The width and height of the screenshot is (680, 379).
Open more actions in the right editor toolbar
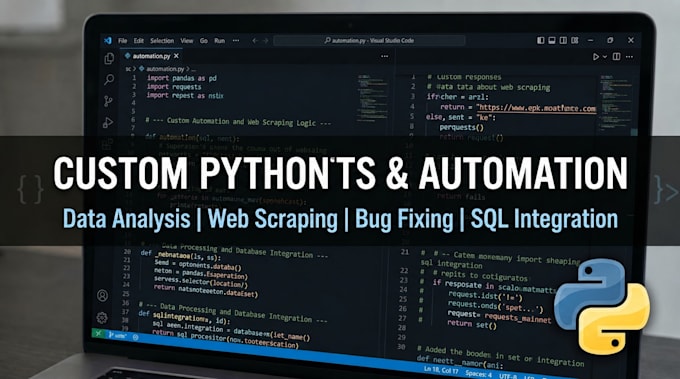(629, 56)
